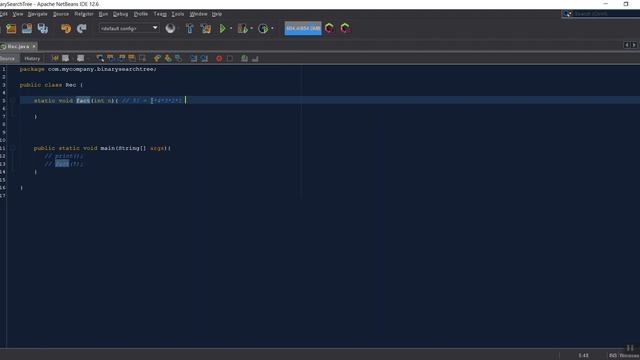The image size is (640, 360).
Task: Click the Redo arrow icon
Action: (82, 28)
